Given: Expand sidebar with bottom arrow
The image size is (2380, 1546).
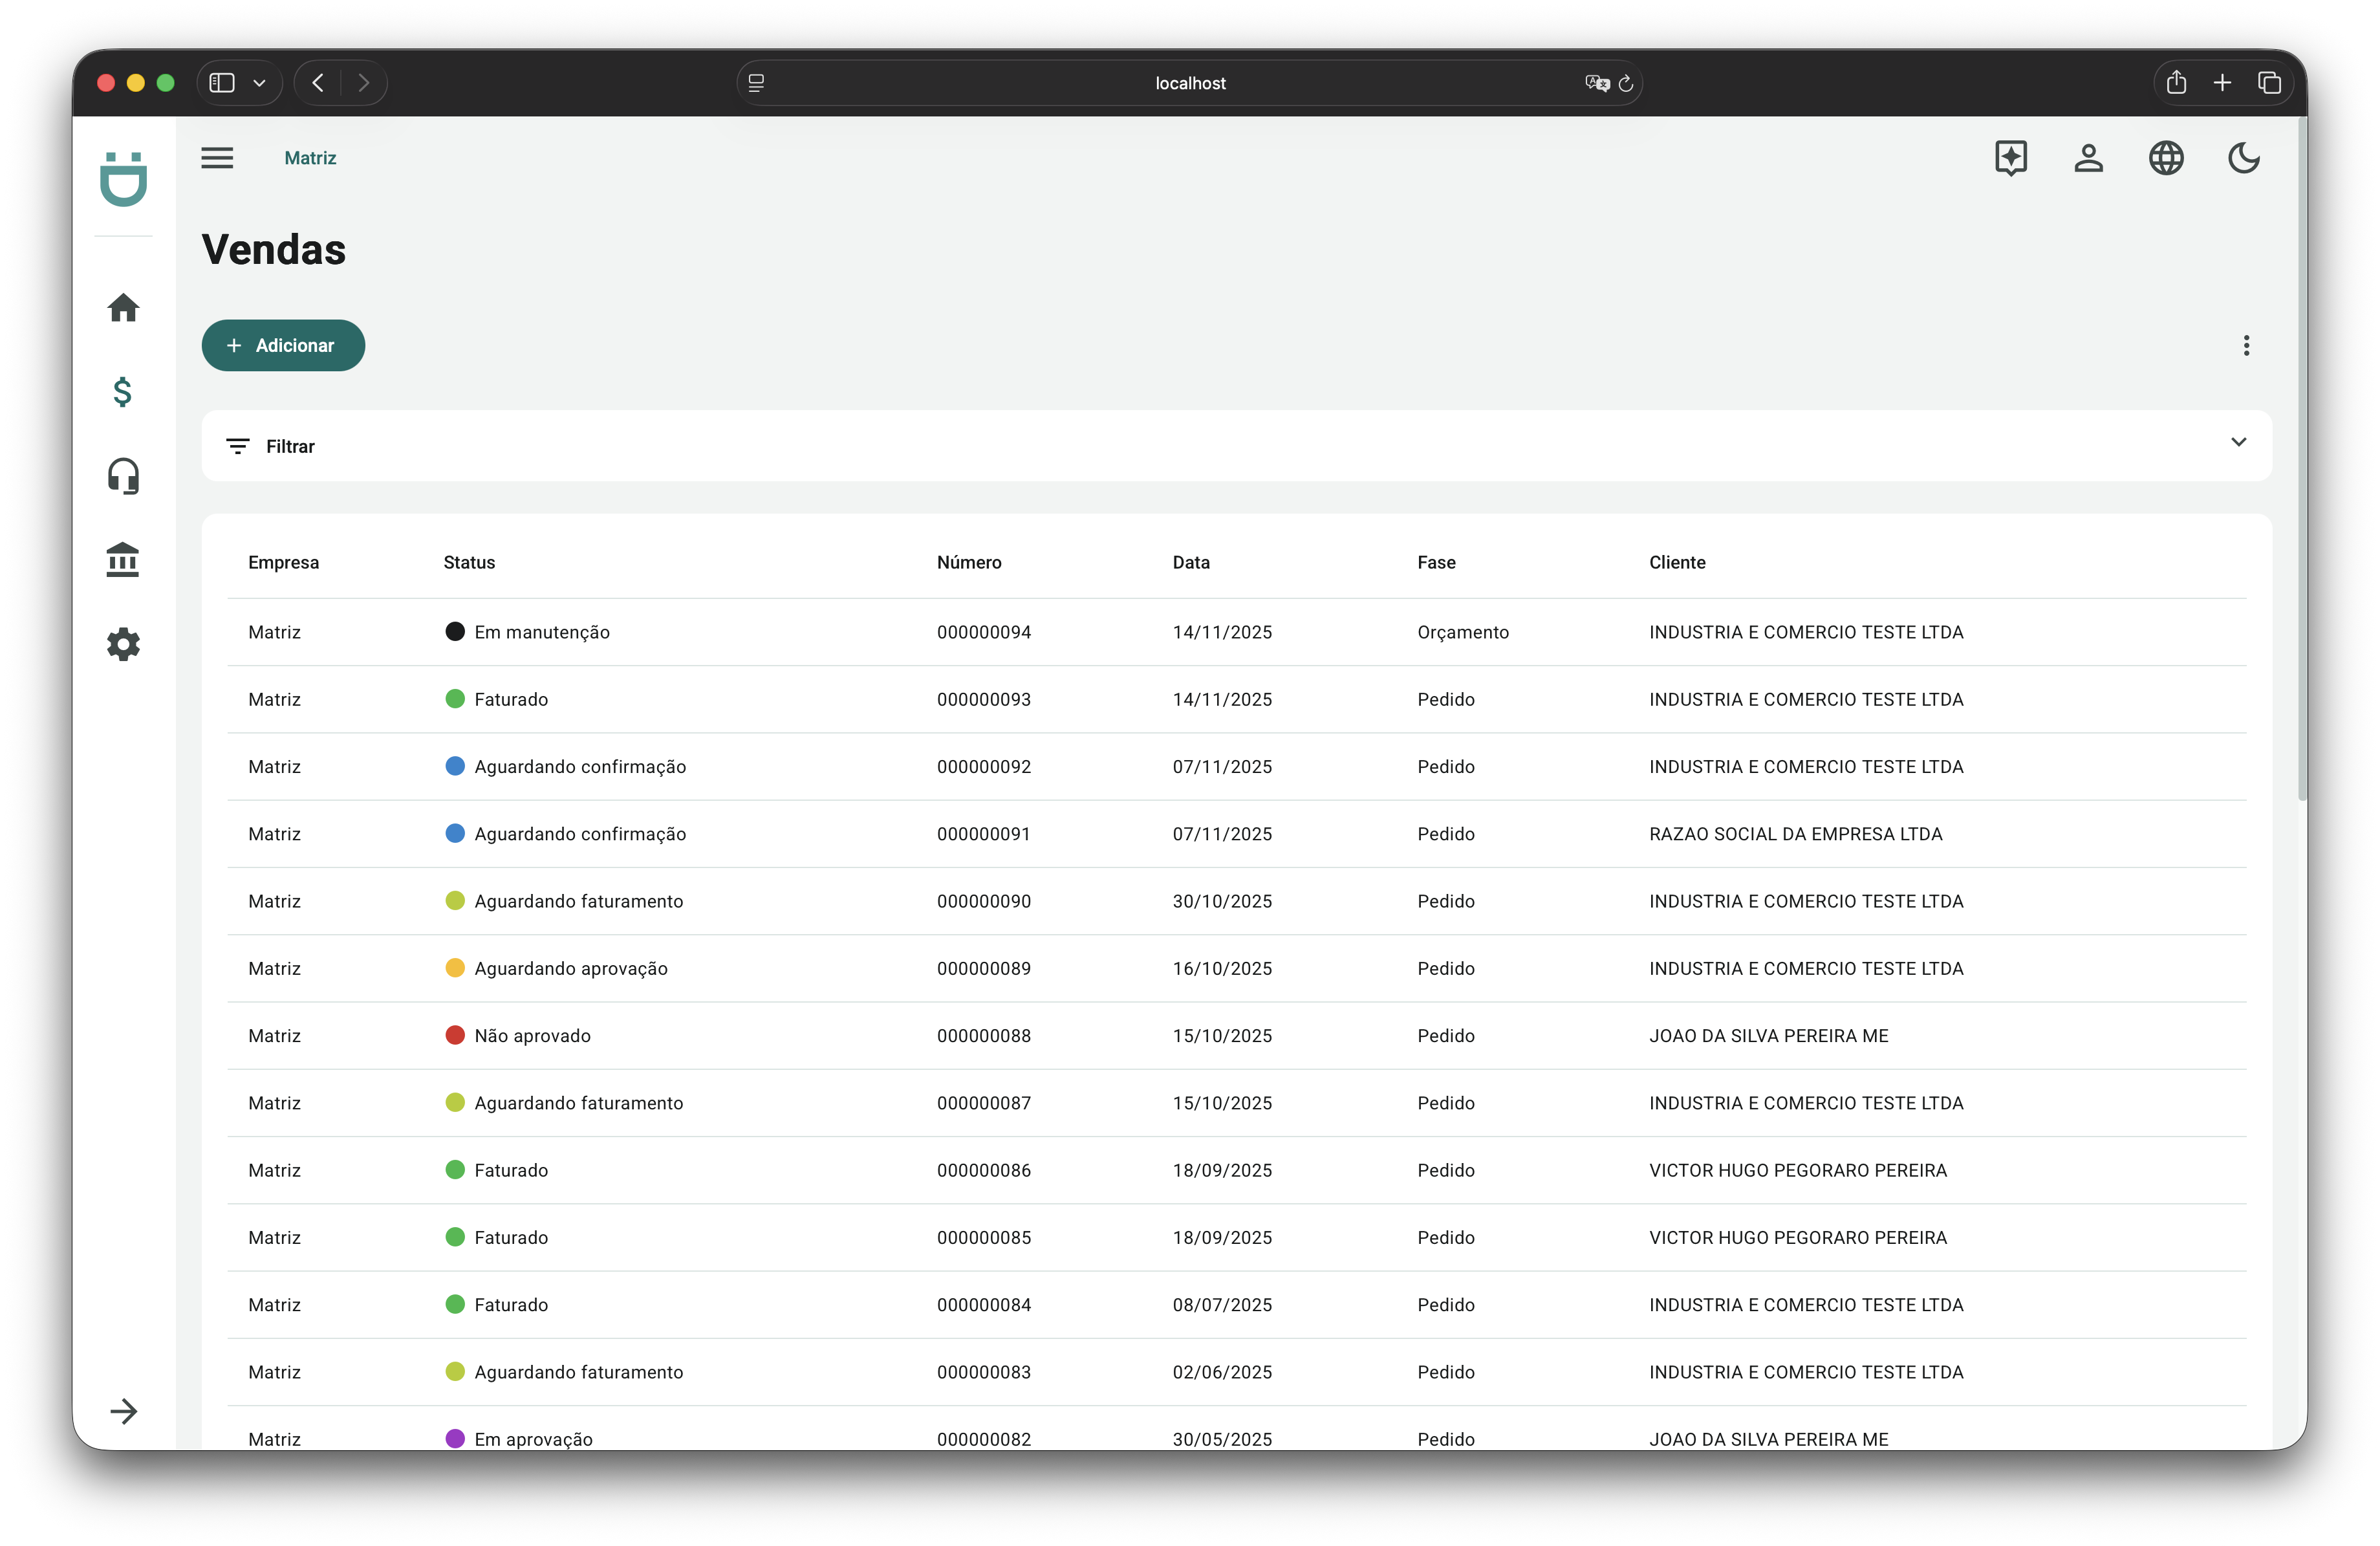Looking at the screenshot, I should [x=123, y=1411].
